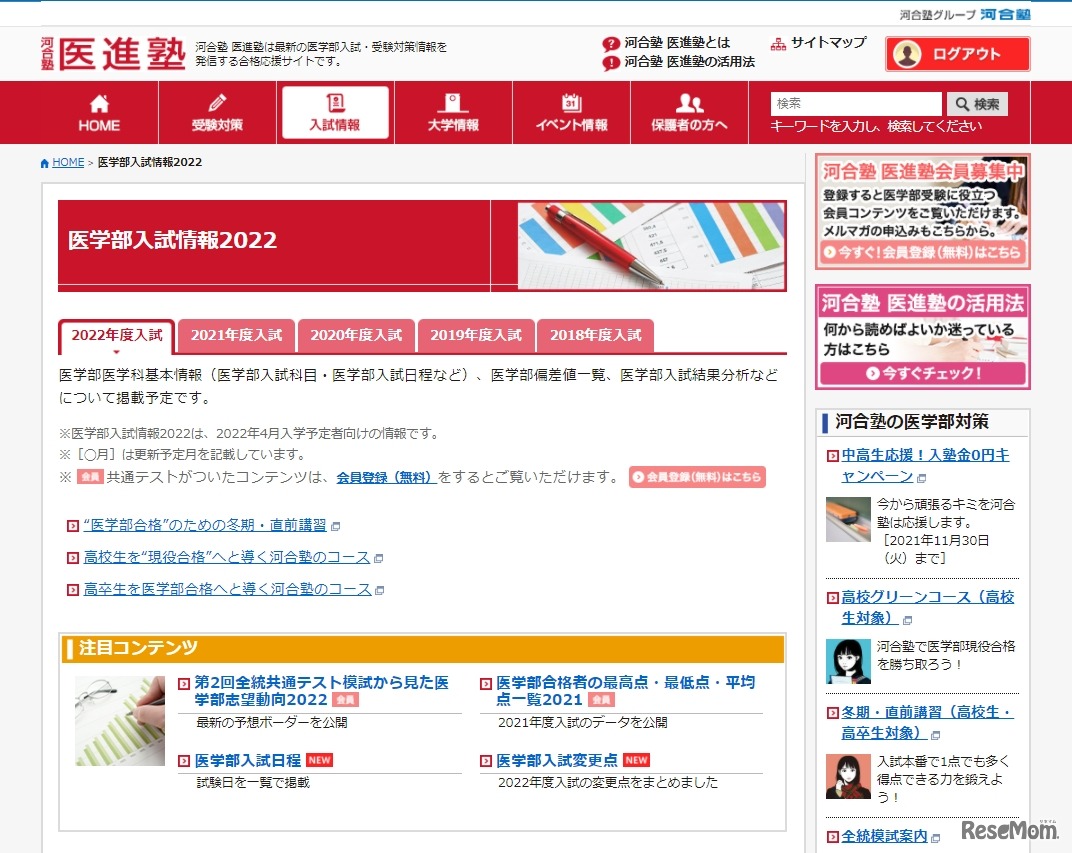Click the 河合塾グループ logo at top
The width and height of the screenshot is (1072, 853).
click(x=964, y=14)
